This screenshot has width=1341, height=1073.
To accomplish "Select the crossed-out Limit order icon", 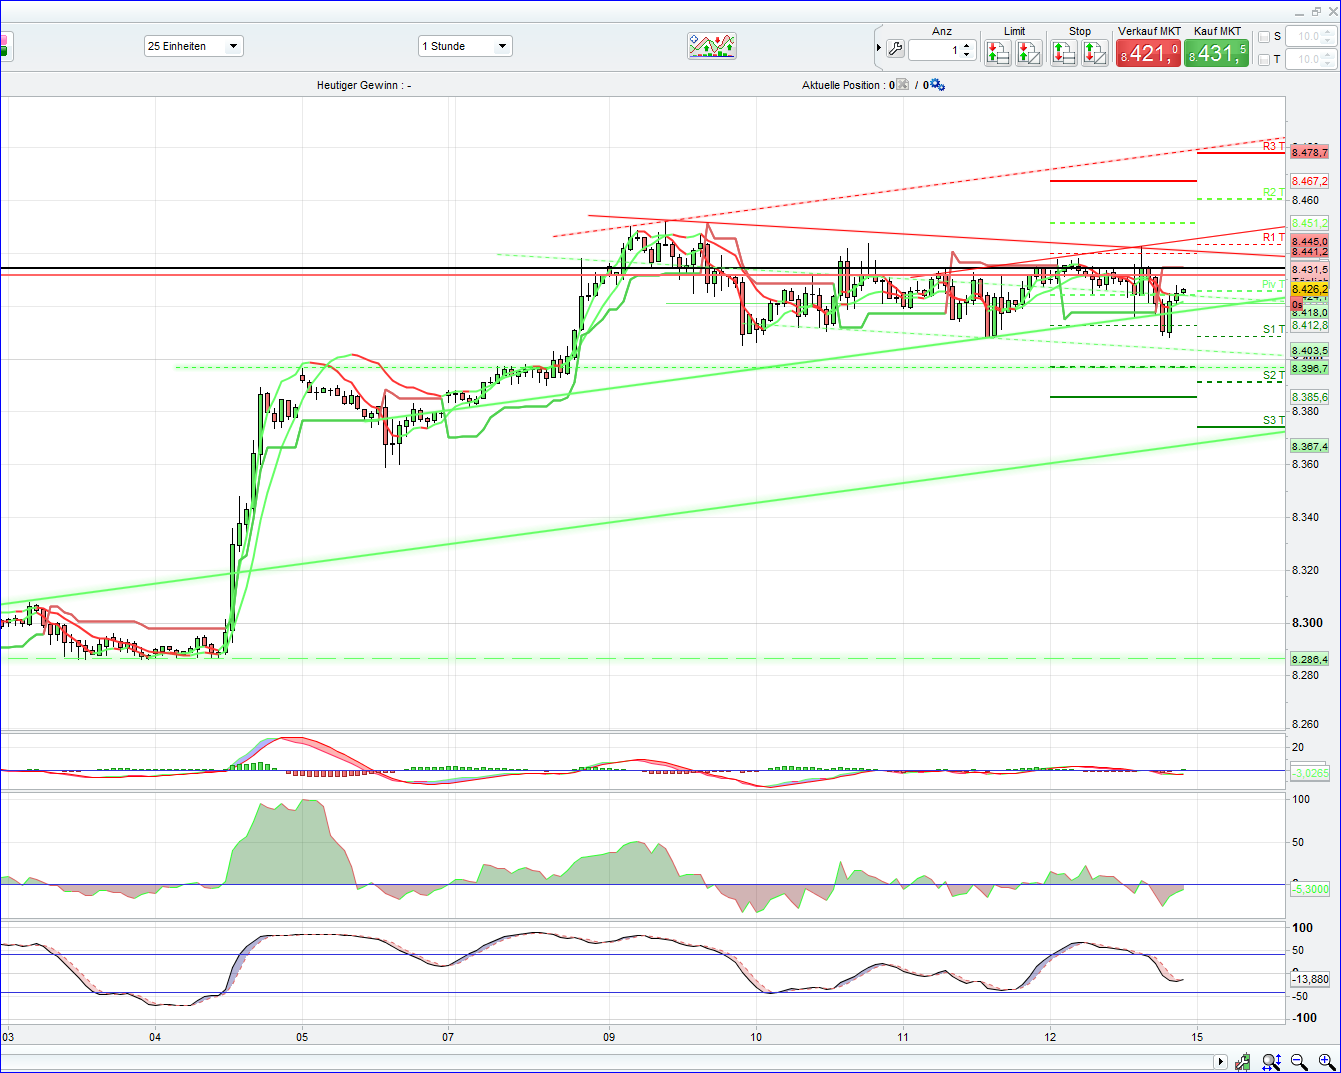I will pos(1029,52).
